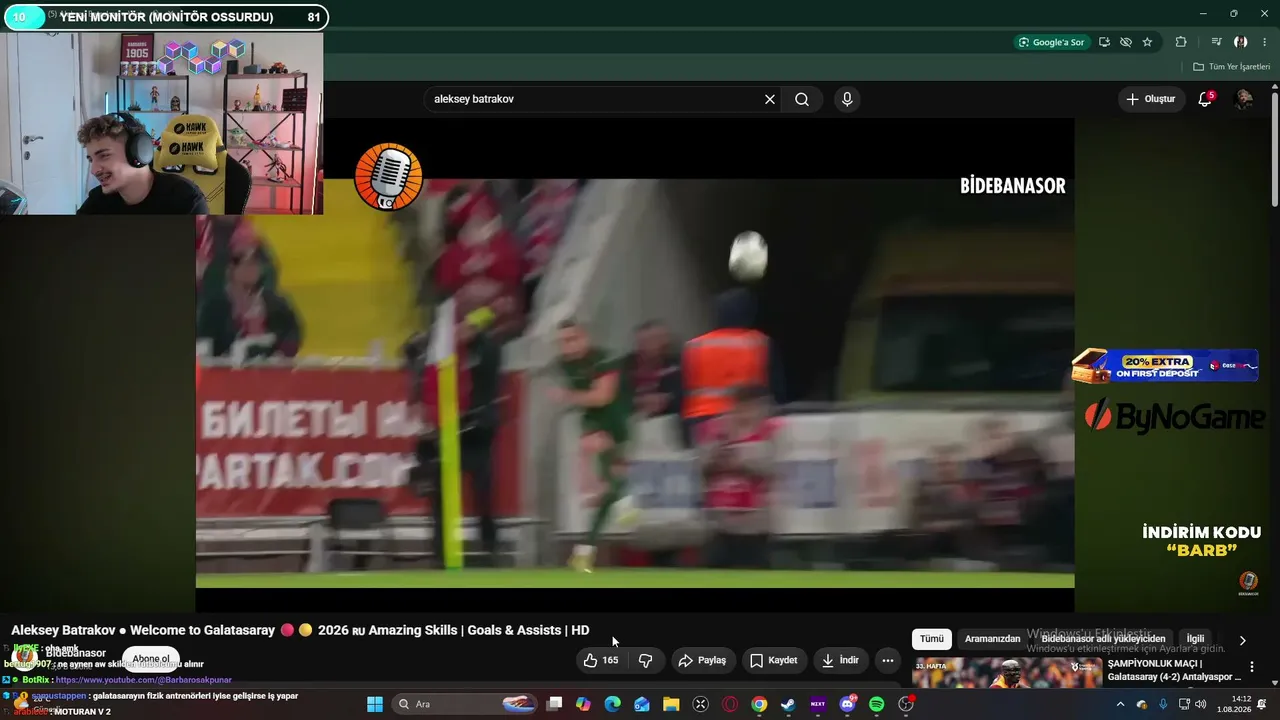The image size is (1280, 720).
Task: Click the install app icon in address bar
Action: 1104,42
